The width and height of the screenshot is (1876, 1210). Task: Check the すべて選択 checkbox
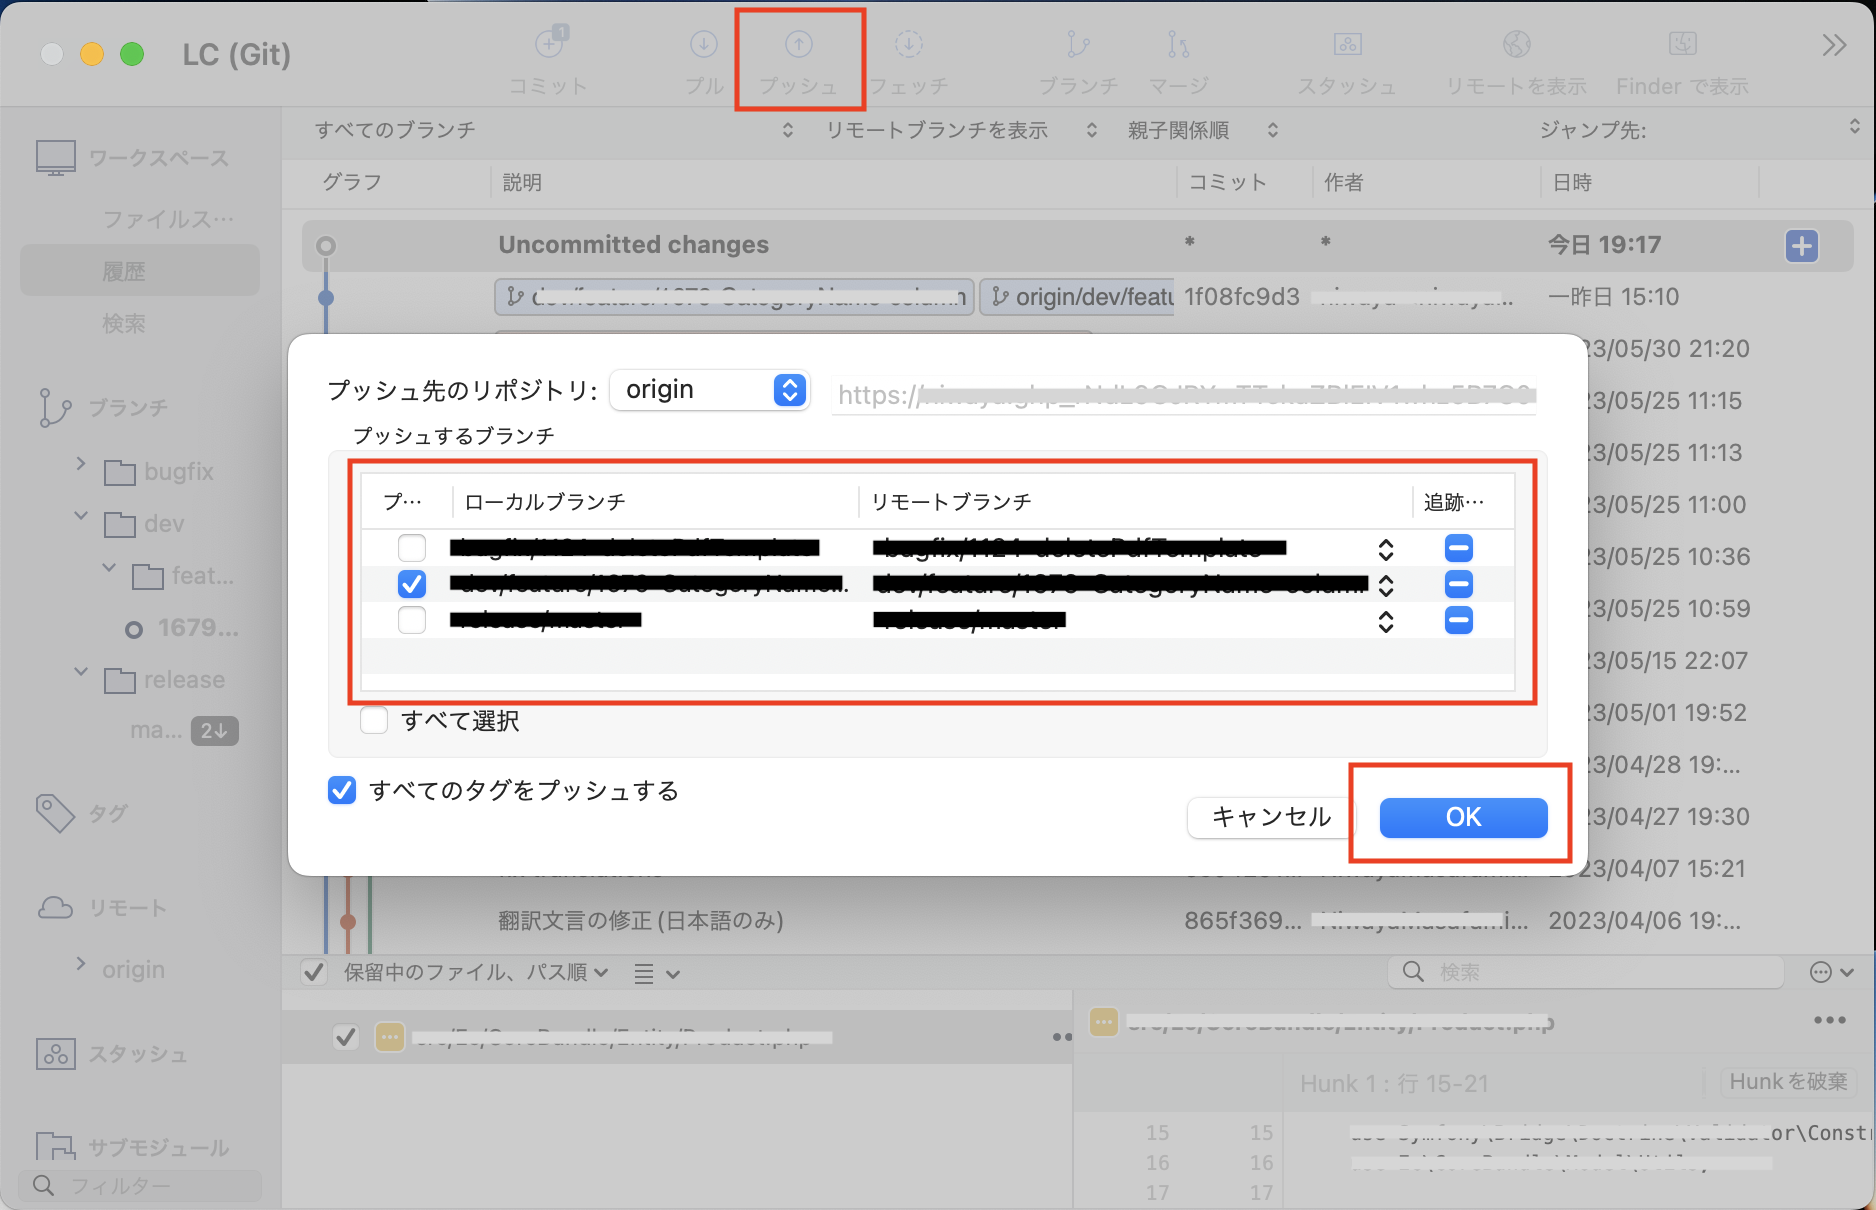coord(373,719)
